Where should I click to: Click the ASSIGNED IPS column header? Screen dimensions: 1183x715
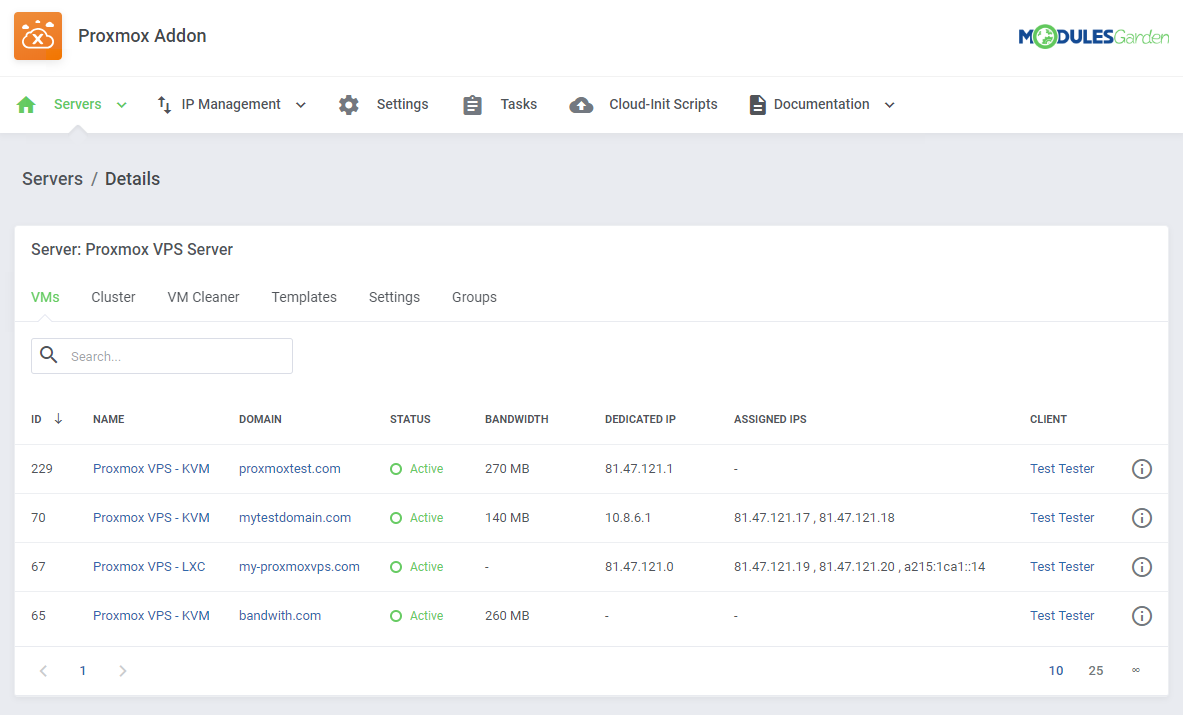770,419
